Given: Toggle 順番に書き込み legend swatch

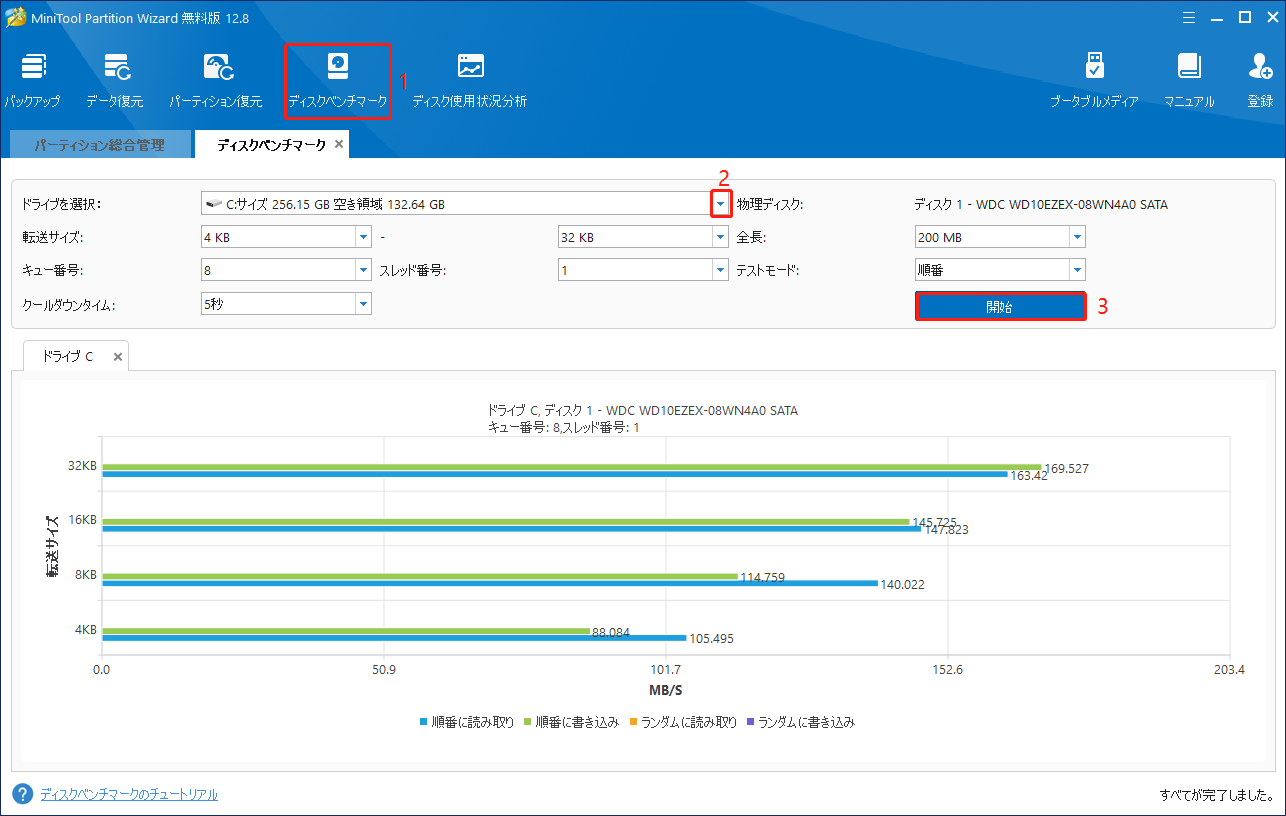Looking at the screenshot, I should tap(528, 721).
